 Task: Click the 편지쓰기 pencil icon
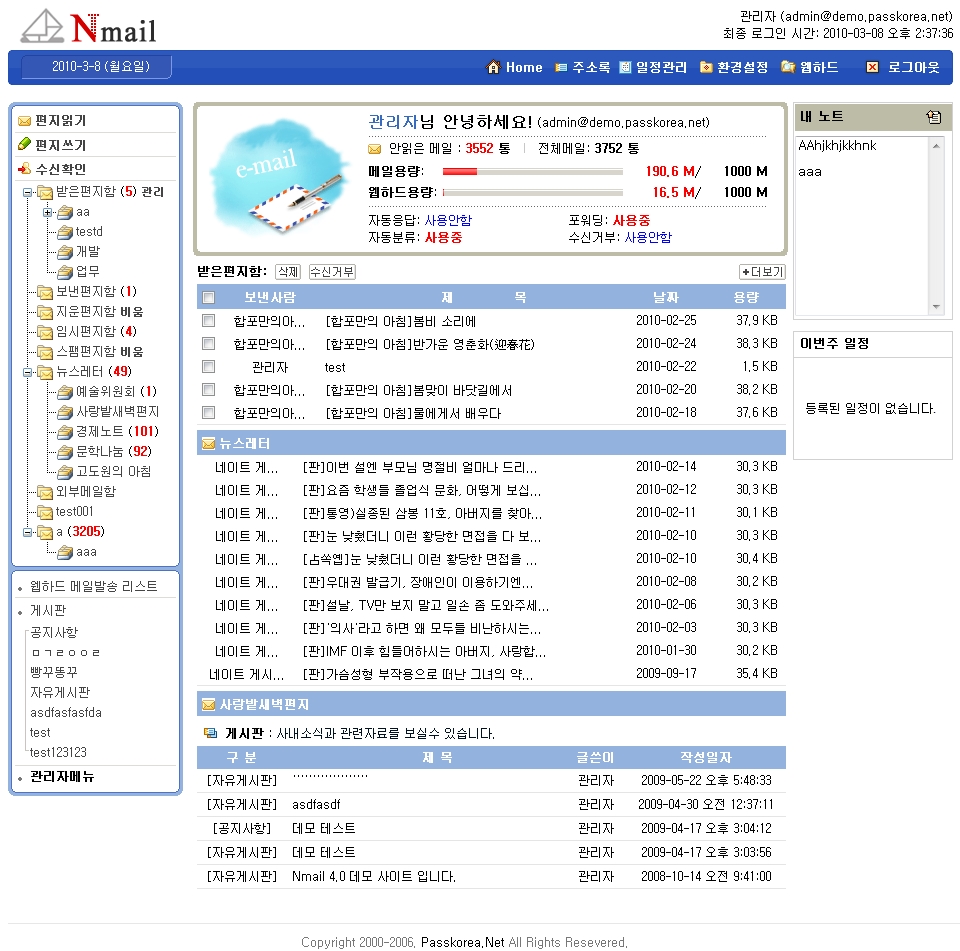pos(25,145)
